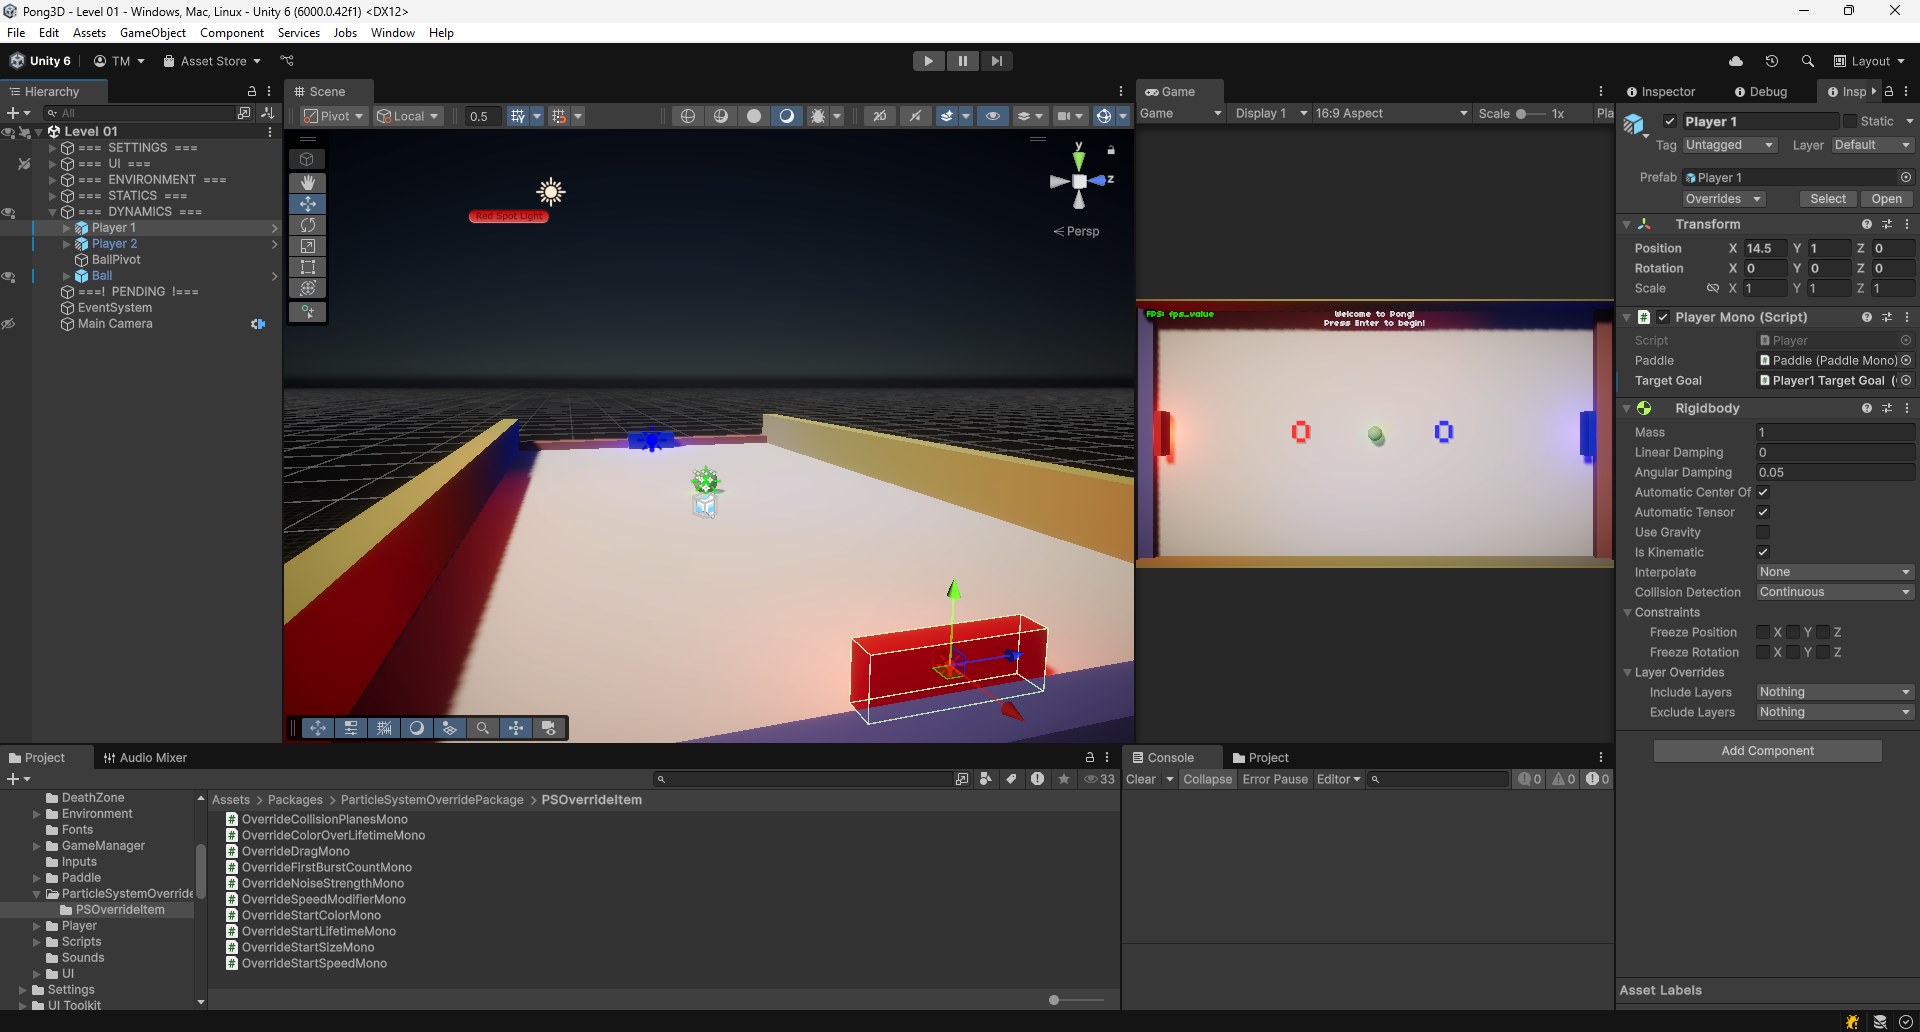Open the Unity Cloud icon

click(1736, 61)
